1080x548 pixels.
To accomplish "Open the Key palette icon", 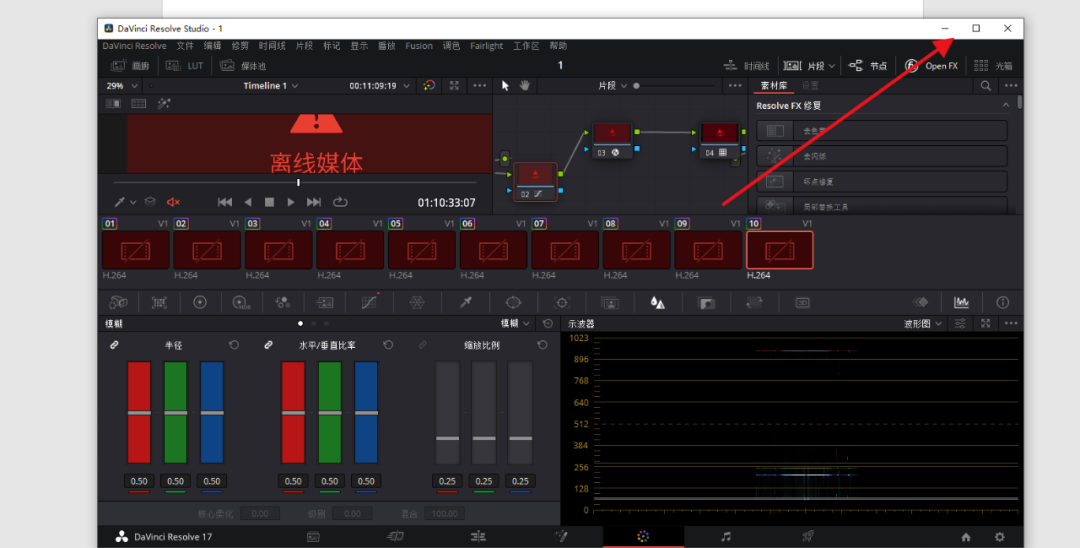I will click(x=705, y=302).
